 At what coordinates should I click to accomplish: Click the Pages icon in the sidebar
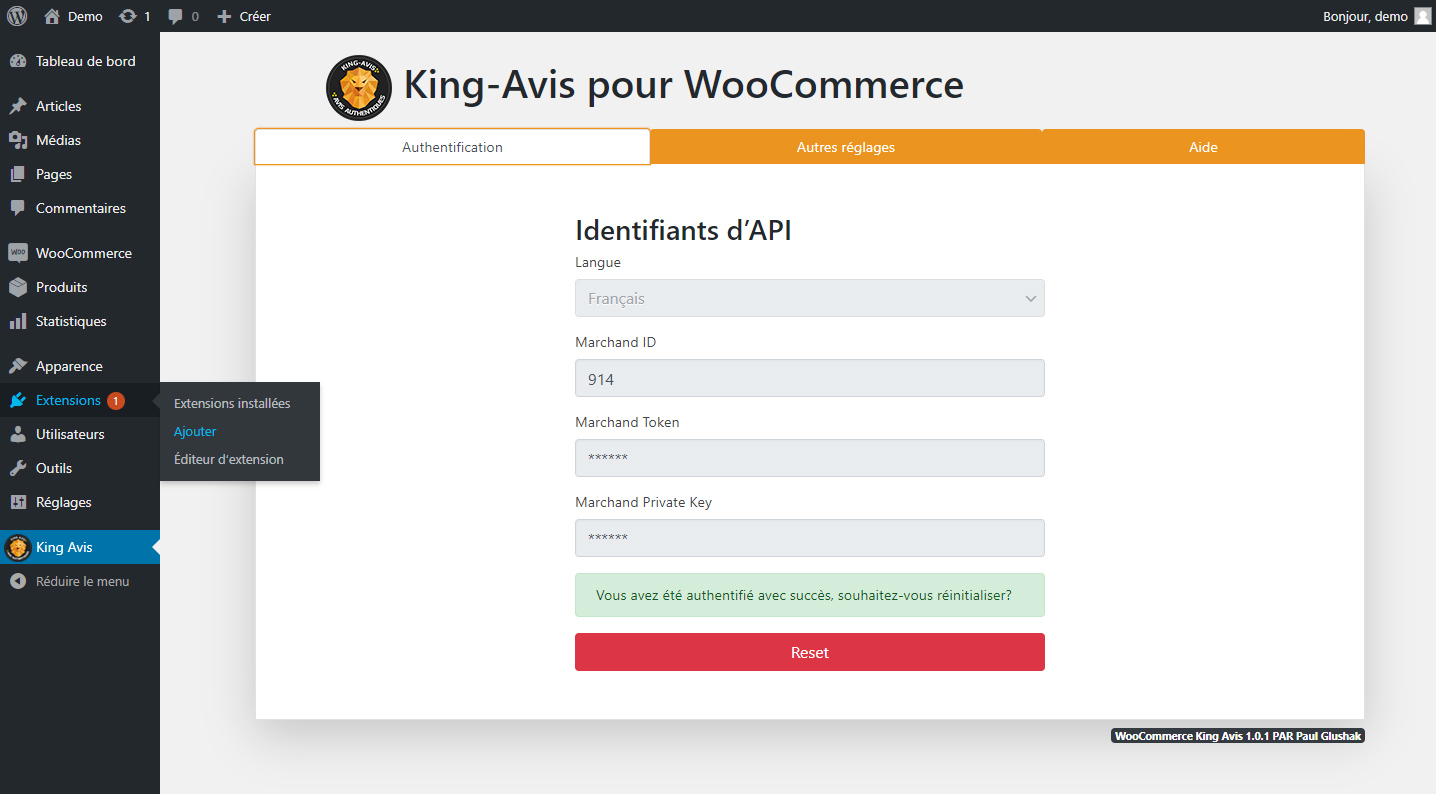pyautogui.click(x=18, y=174)
